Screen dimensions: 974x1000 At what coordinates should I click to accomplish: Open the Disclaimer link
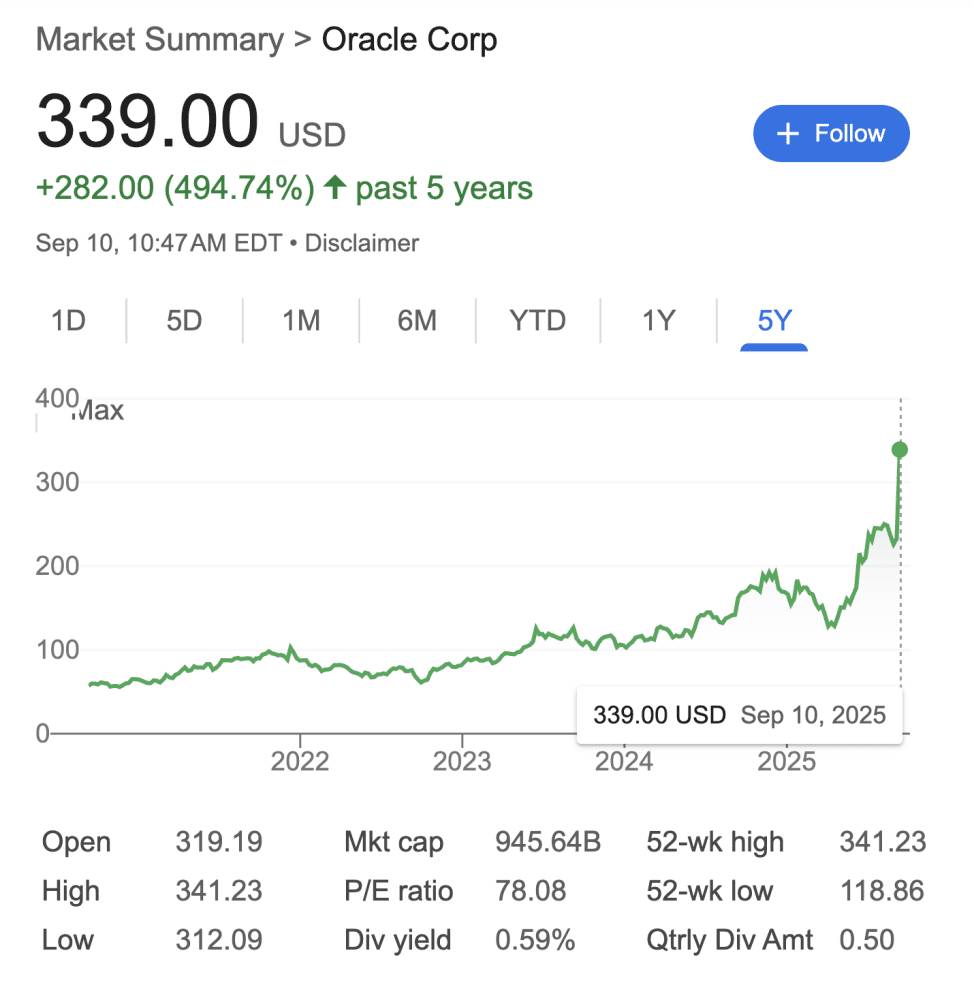362,243
